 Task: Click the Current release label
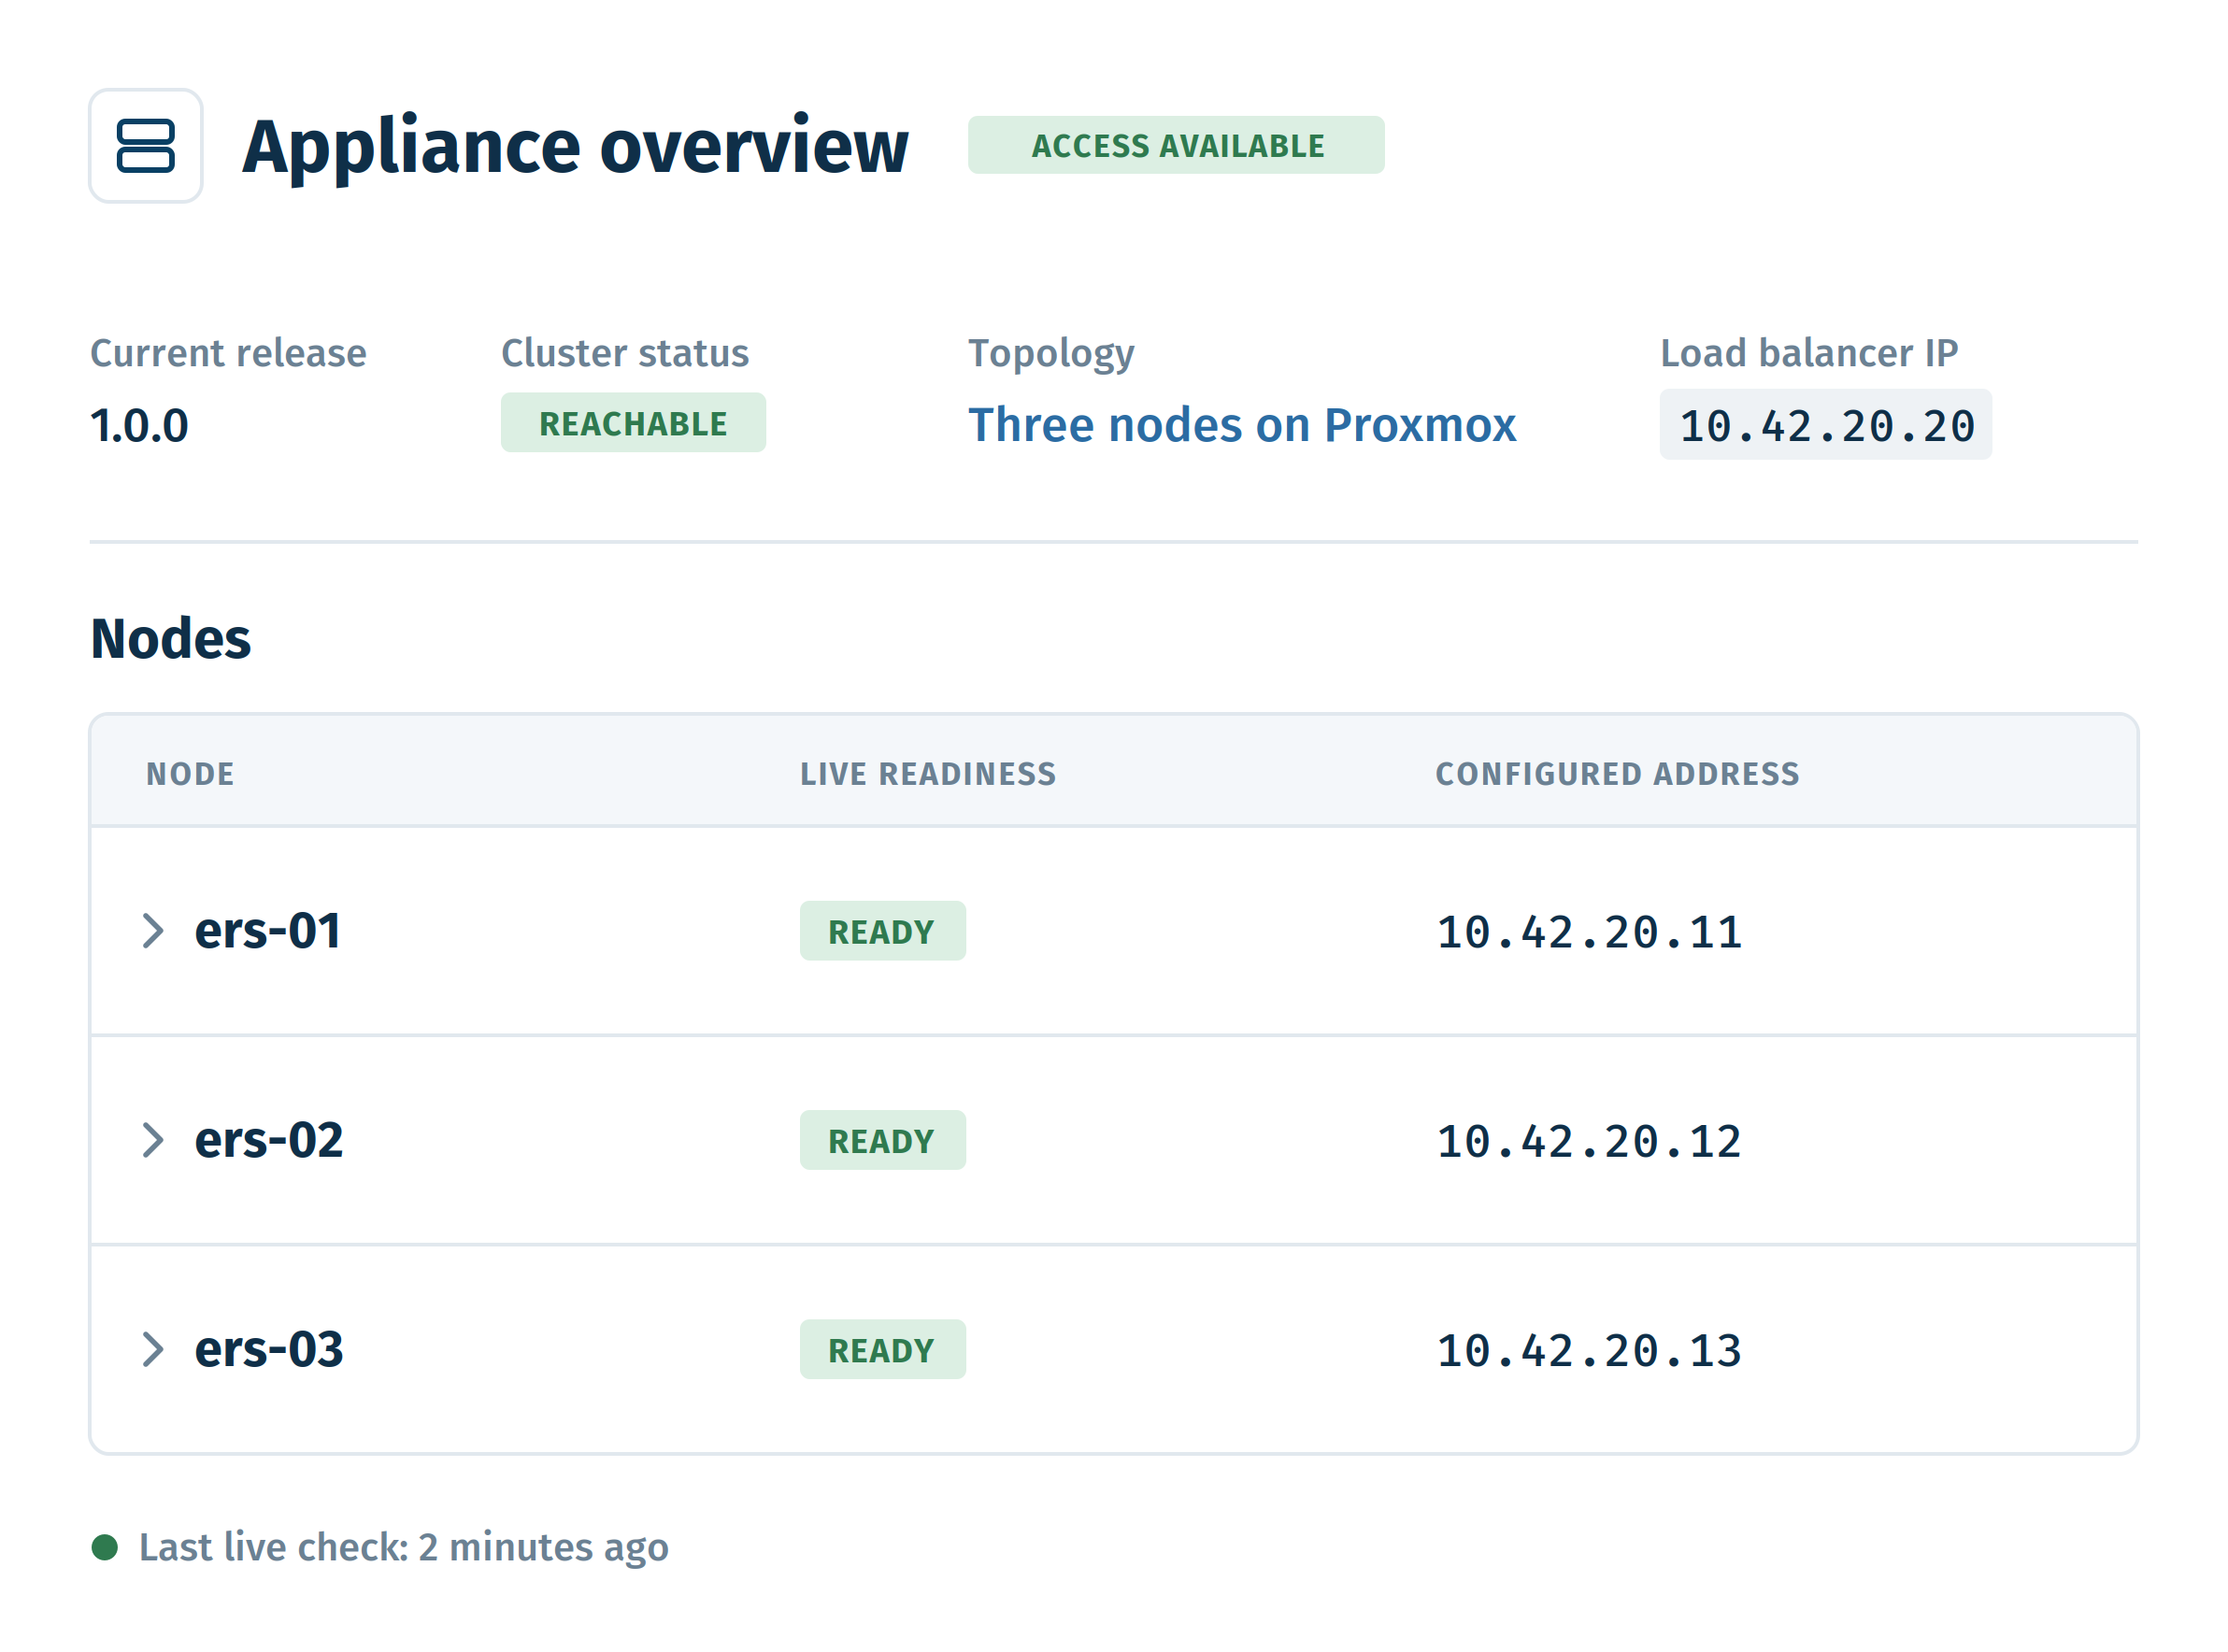228,353
